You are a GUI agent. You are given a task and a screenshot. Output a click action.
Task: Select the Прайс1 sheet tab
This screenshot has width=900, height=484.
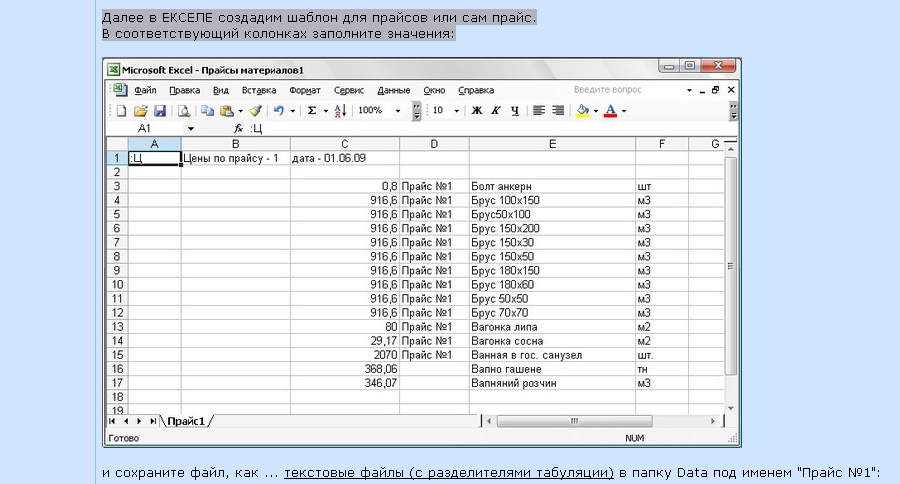click(186, 422)
